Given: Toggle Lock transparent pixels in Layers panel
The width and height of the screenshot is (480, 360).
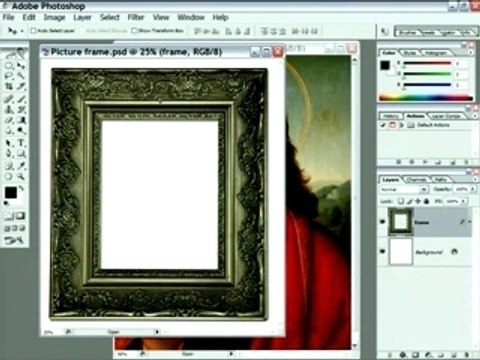Looking at the screenshot, I should [401, 201].
